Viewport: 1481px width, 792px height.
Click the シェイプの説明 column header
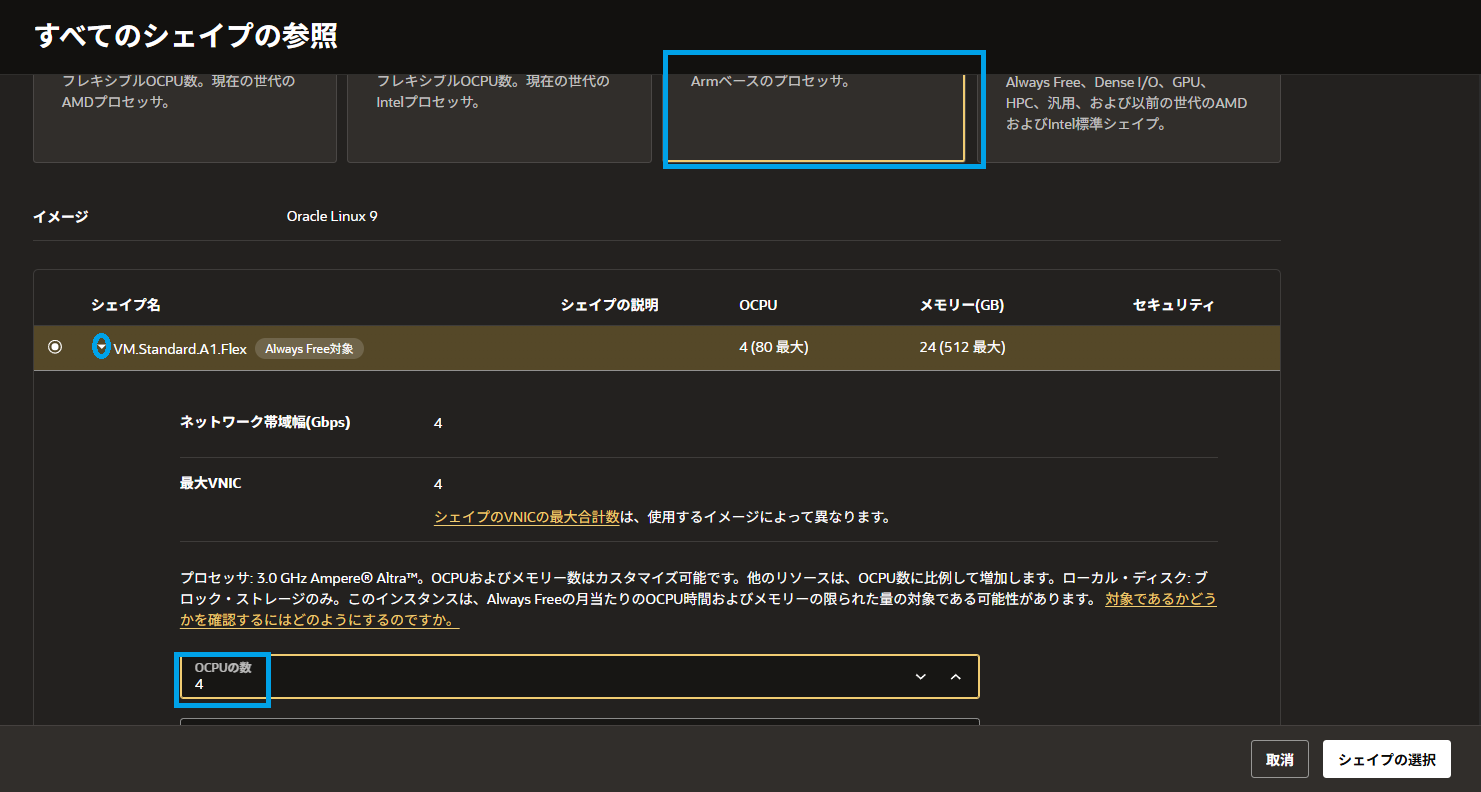click(609, 305)
